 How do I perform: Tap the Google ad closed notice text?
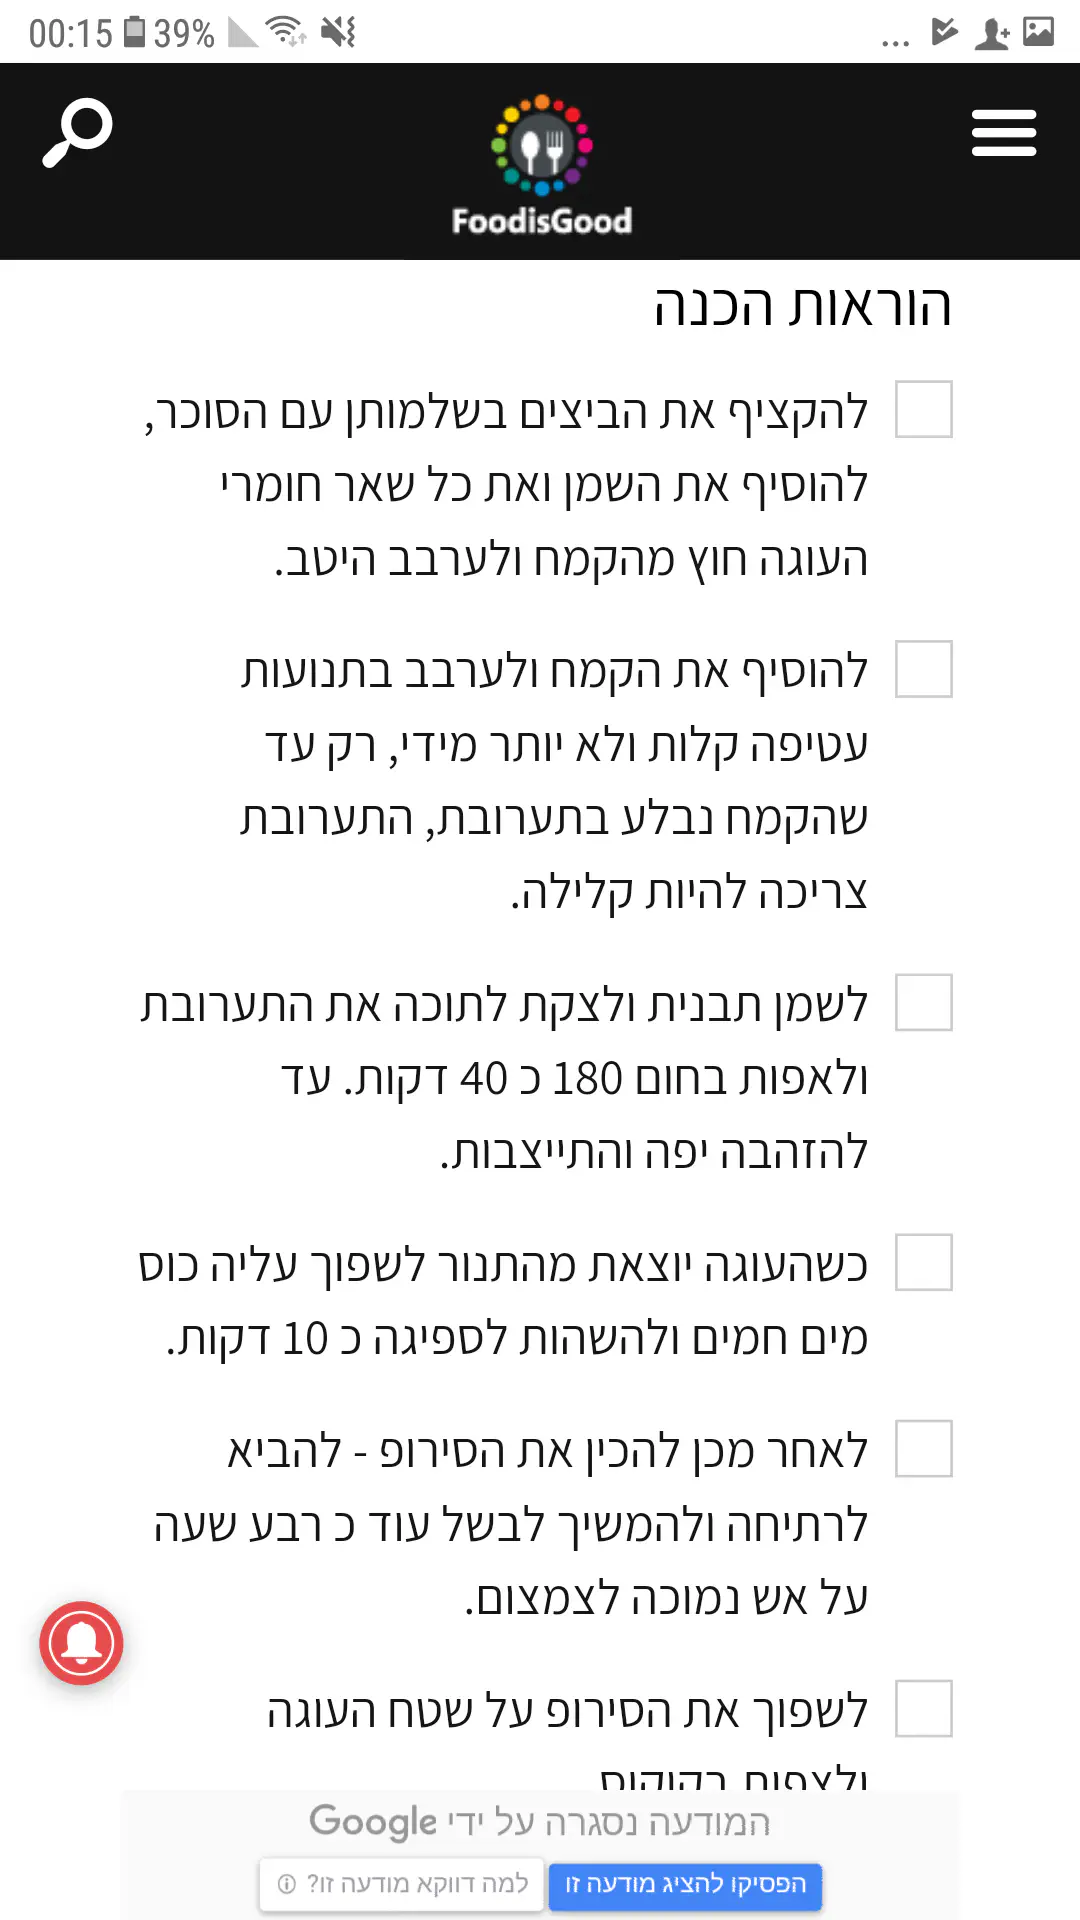pyautogui.click(x=540, y=1822)
